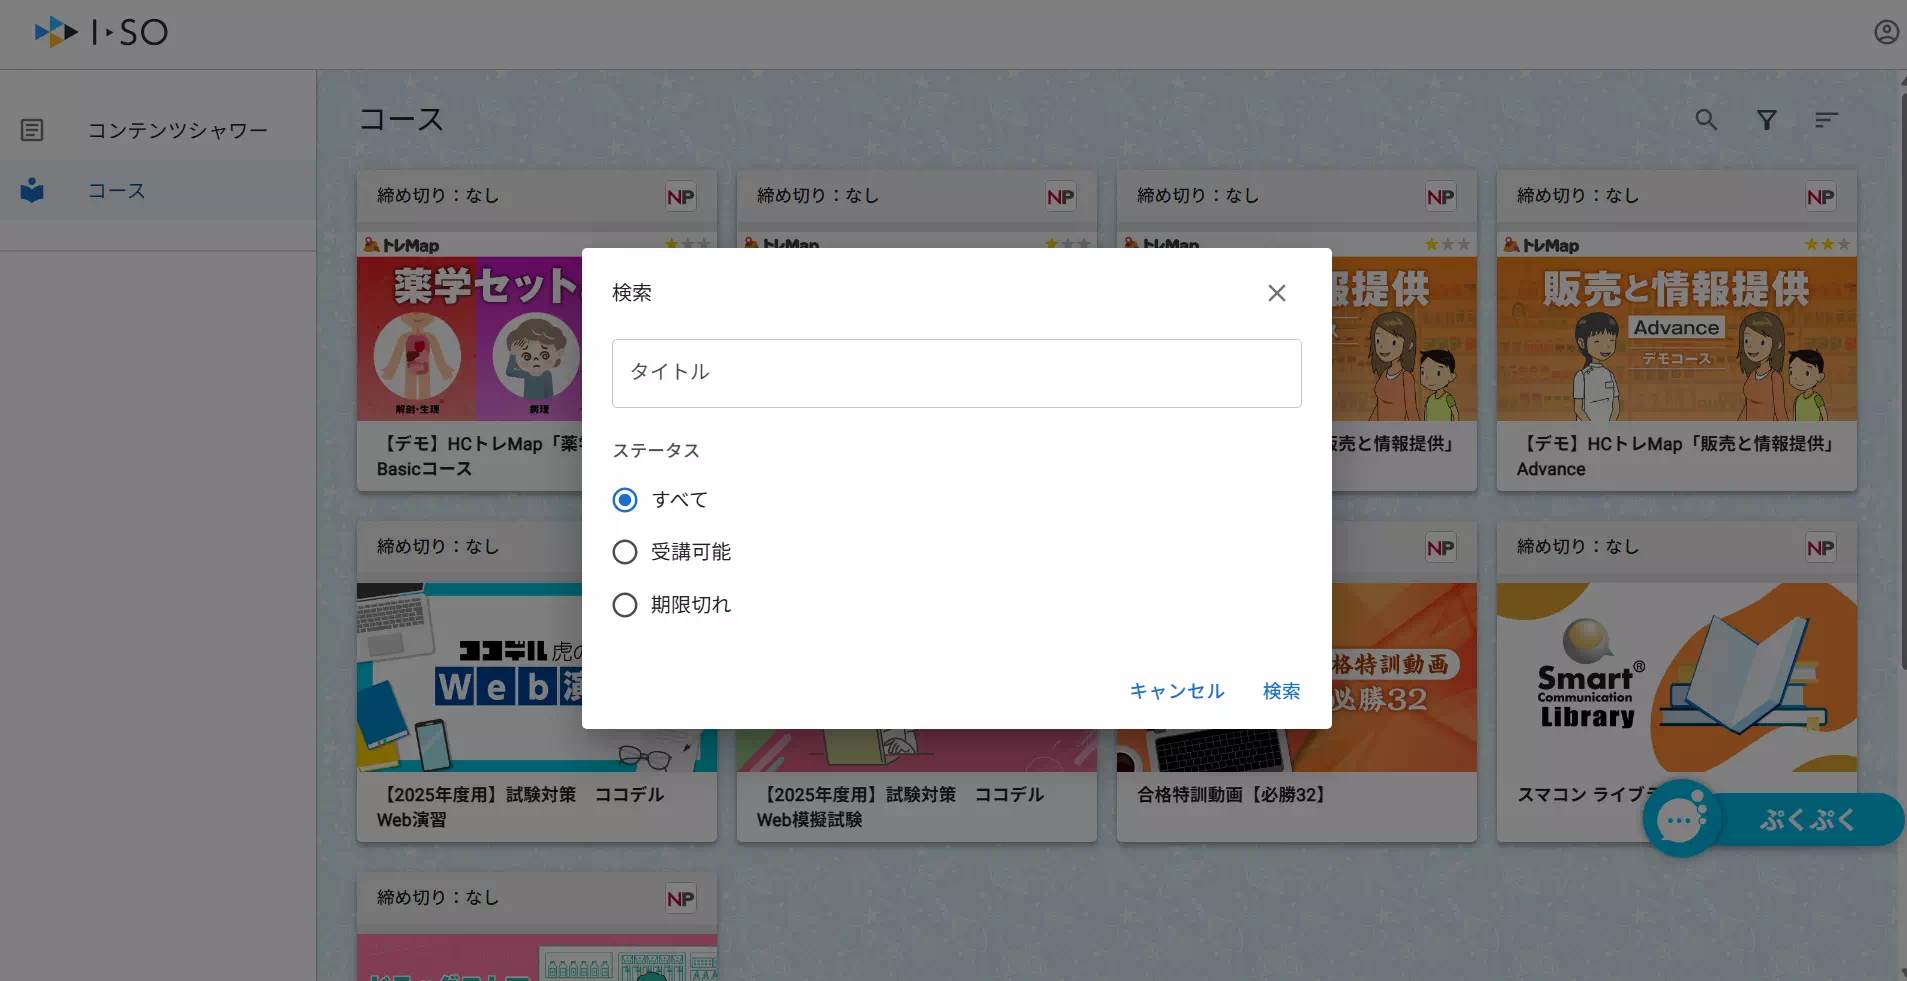Click the I·SO logo
The width and height of the screenshot is (1907, 981).
(x=99, y=31)
